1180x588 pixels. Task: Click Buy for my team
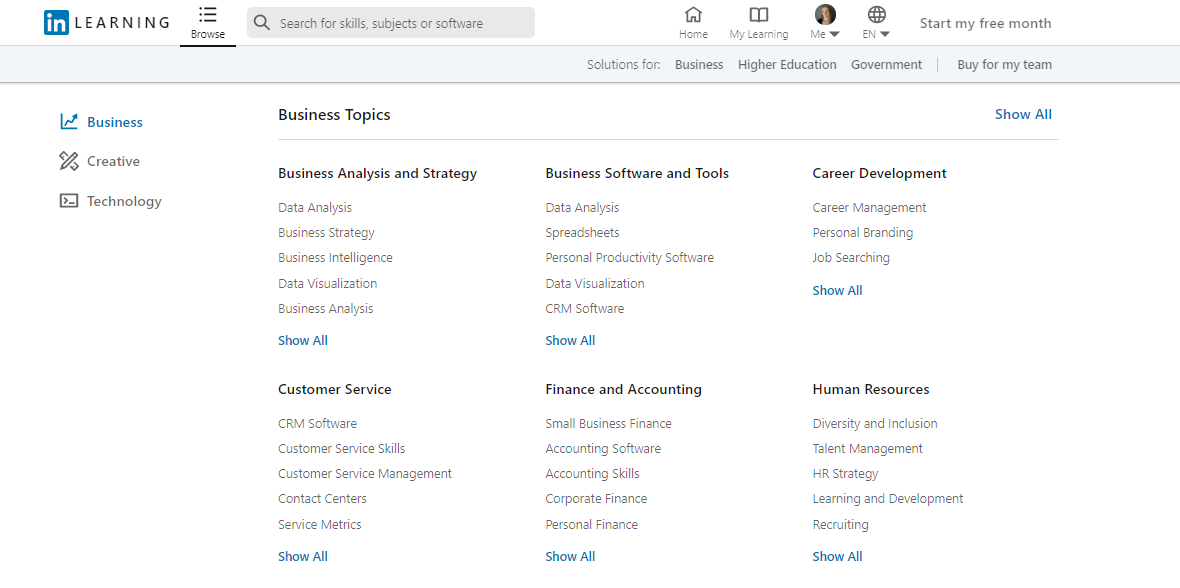click(x=1005, y=65)
